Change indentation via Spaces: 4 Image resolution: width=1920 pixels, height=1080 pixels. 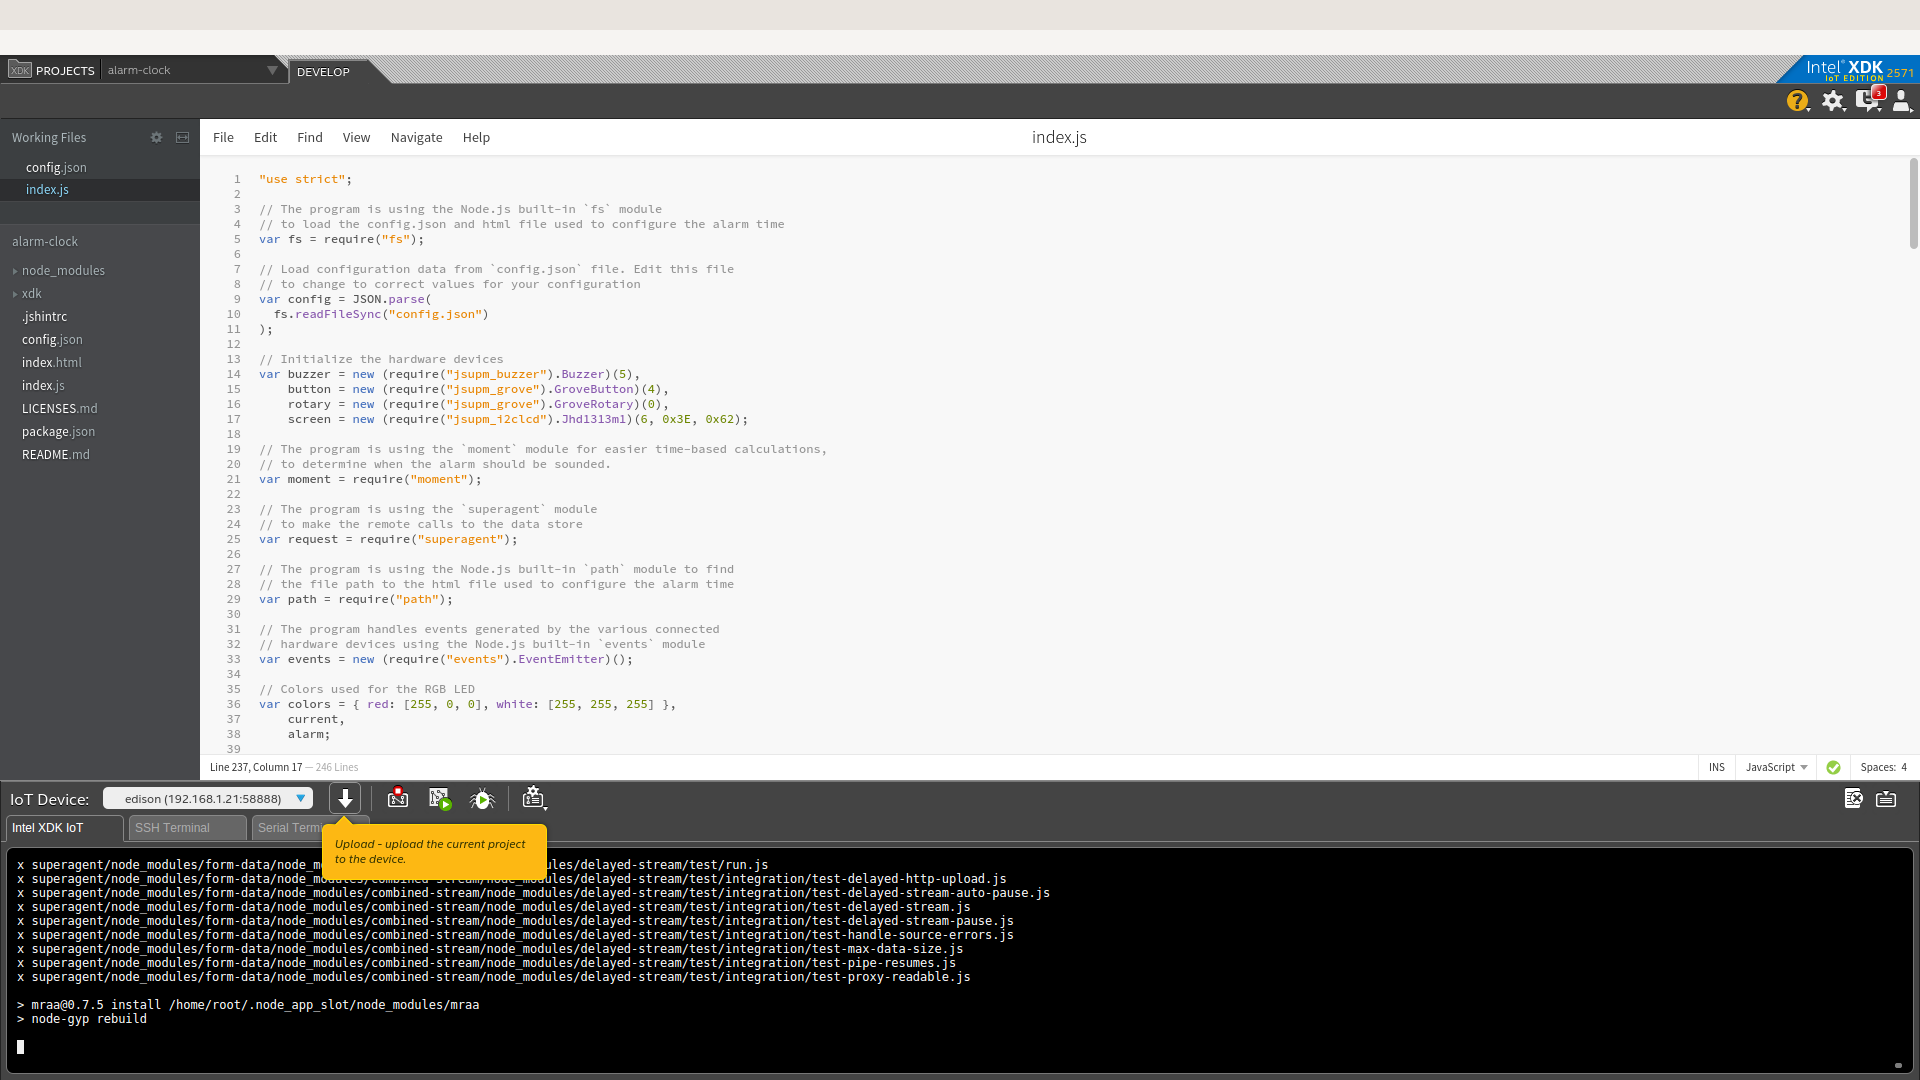tap(1883, 767)
